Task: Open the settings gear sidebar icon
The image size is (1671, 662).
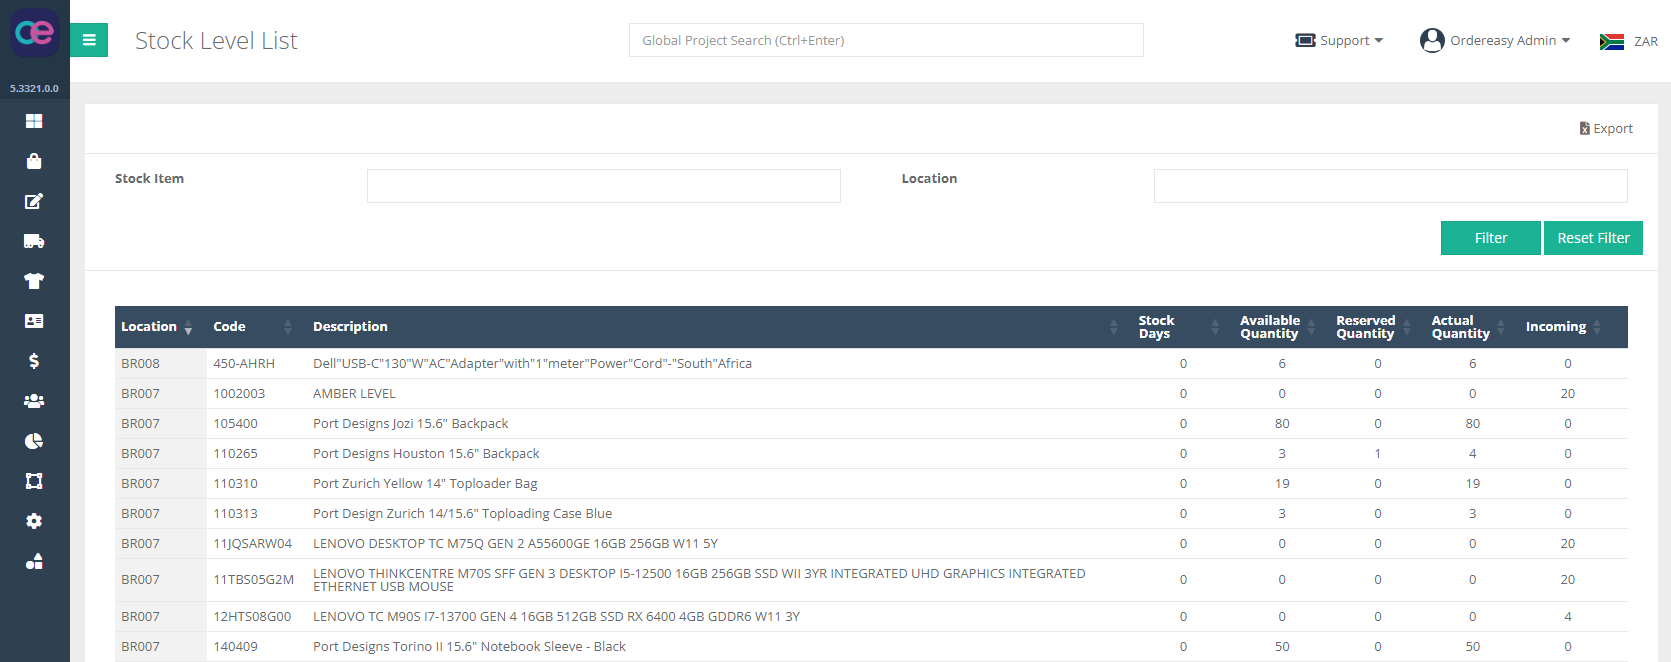Action: pyautogui.click(x=34, y=521)
